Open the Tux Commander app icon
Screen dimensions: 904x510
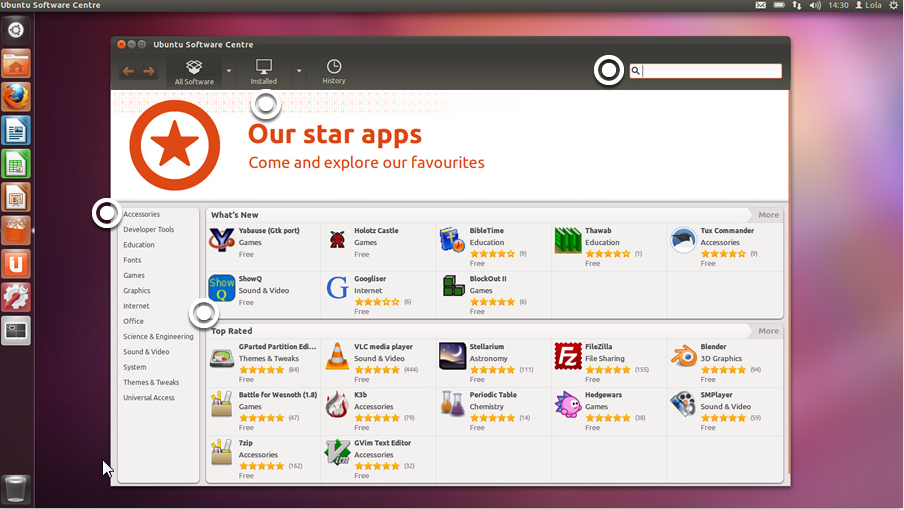pos(683,240)
